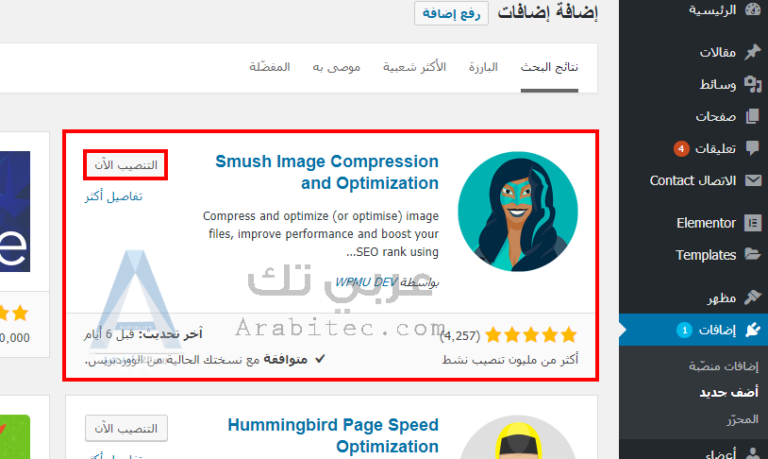Click the plugins plug icon beside إضافات
The height and width of the screenshot is (459, 768).
753,330
